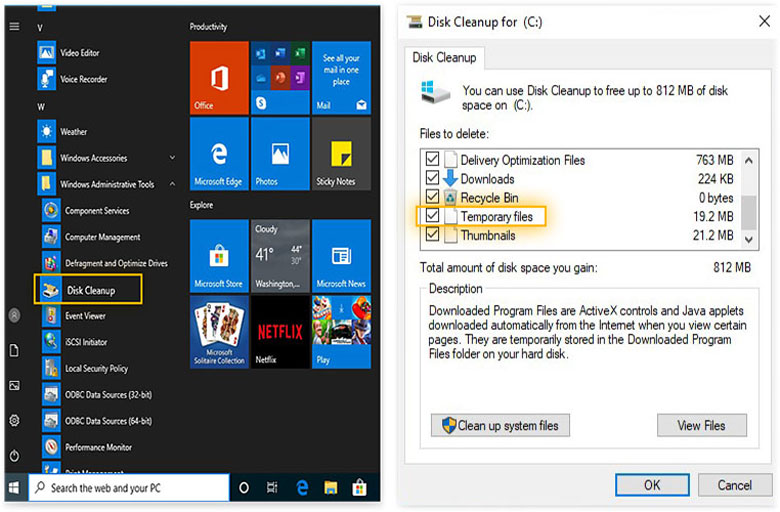The width and height of the screenshot is (780, 512).
Task: Open the Microsoft Store tile
Action: [x=219, y=255]
